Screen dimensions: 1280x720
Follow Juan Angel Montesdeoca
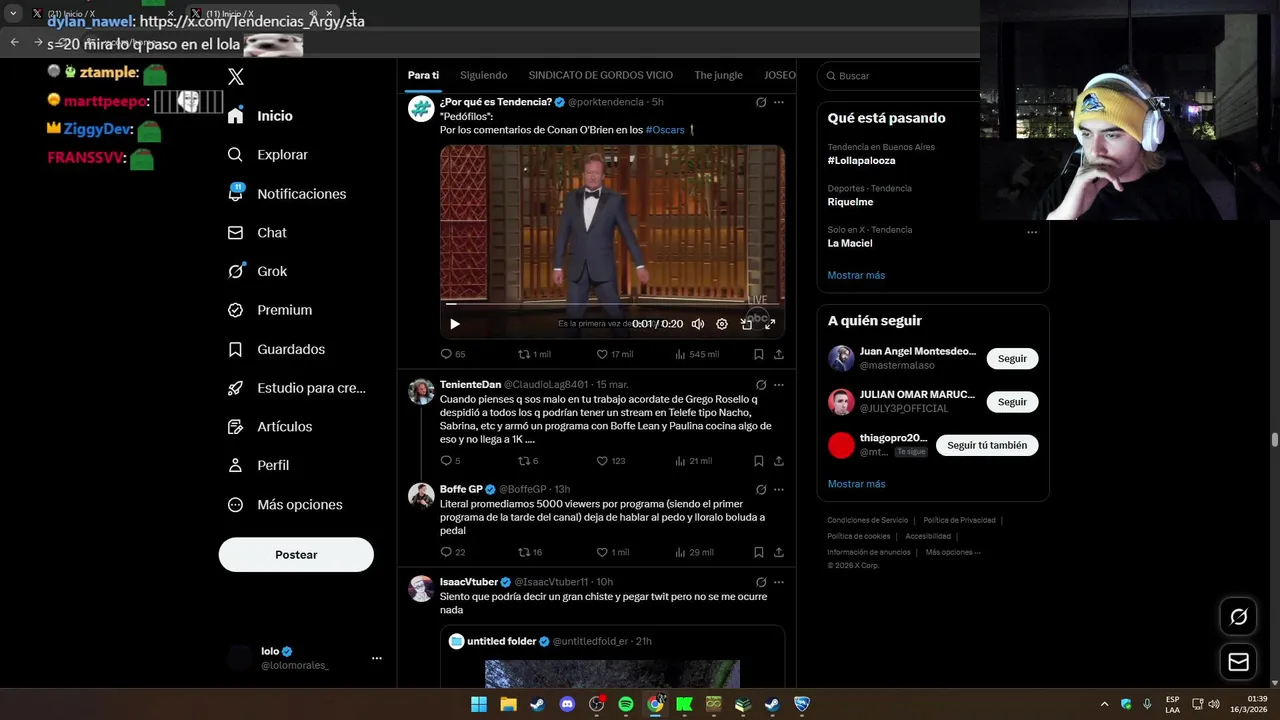tap(1012, 359)
